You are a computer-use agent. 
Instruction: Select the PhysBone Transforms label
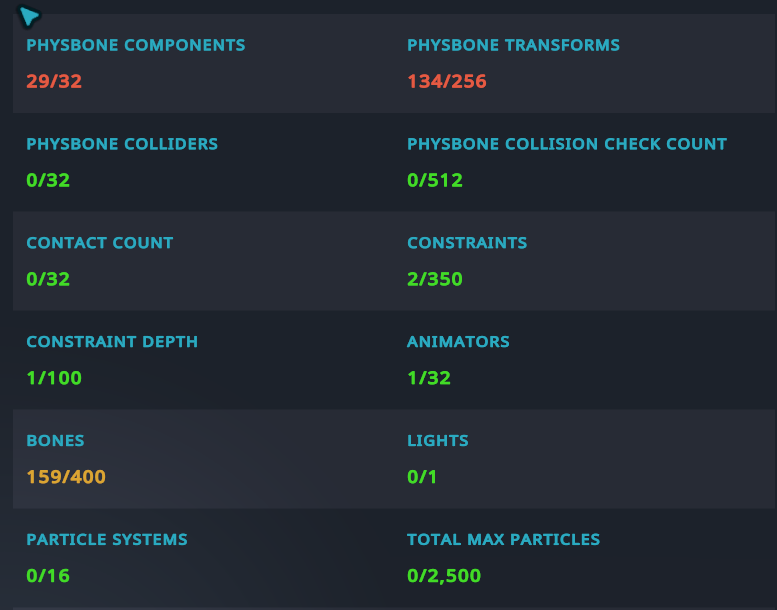(513, 45)
